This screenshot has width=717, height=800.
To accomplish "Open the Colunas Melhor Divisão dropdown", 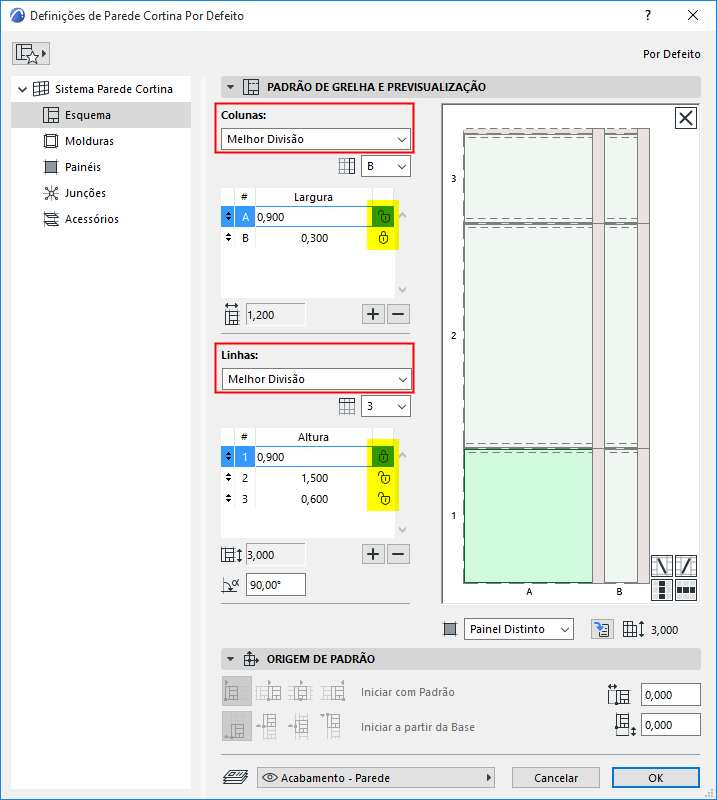I will coord(316,139).
